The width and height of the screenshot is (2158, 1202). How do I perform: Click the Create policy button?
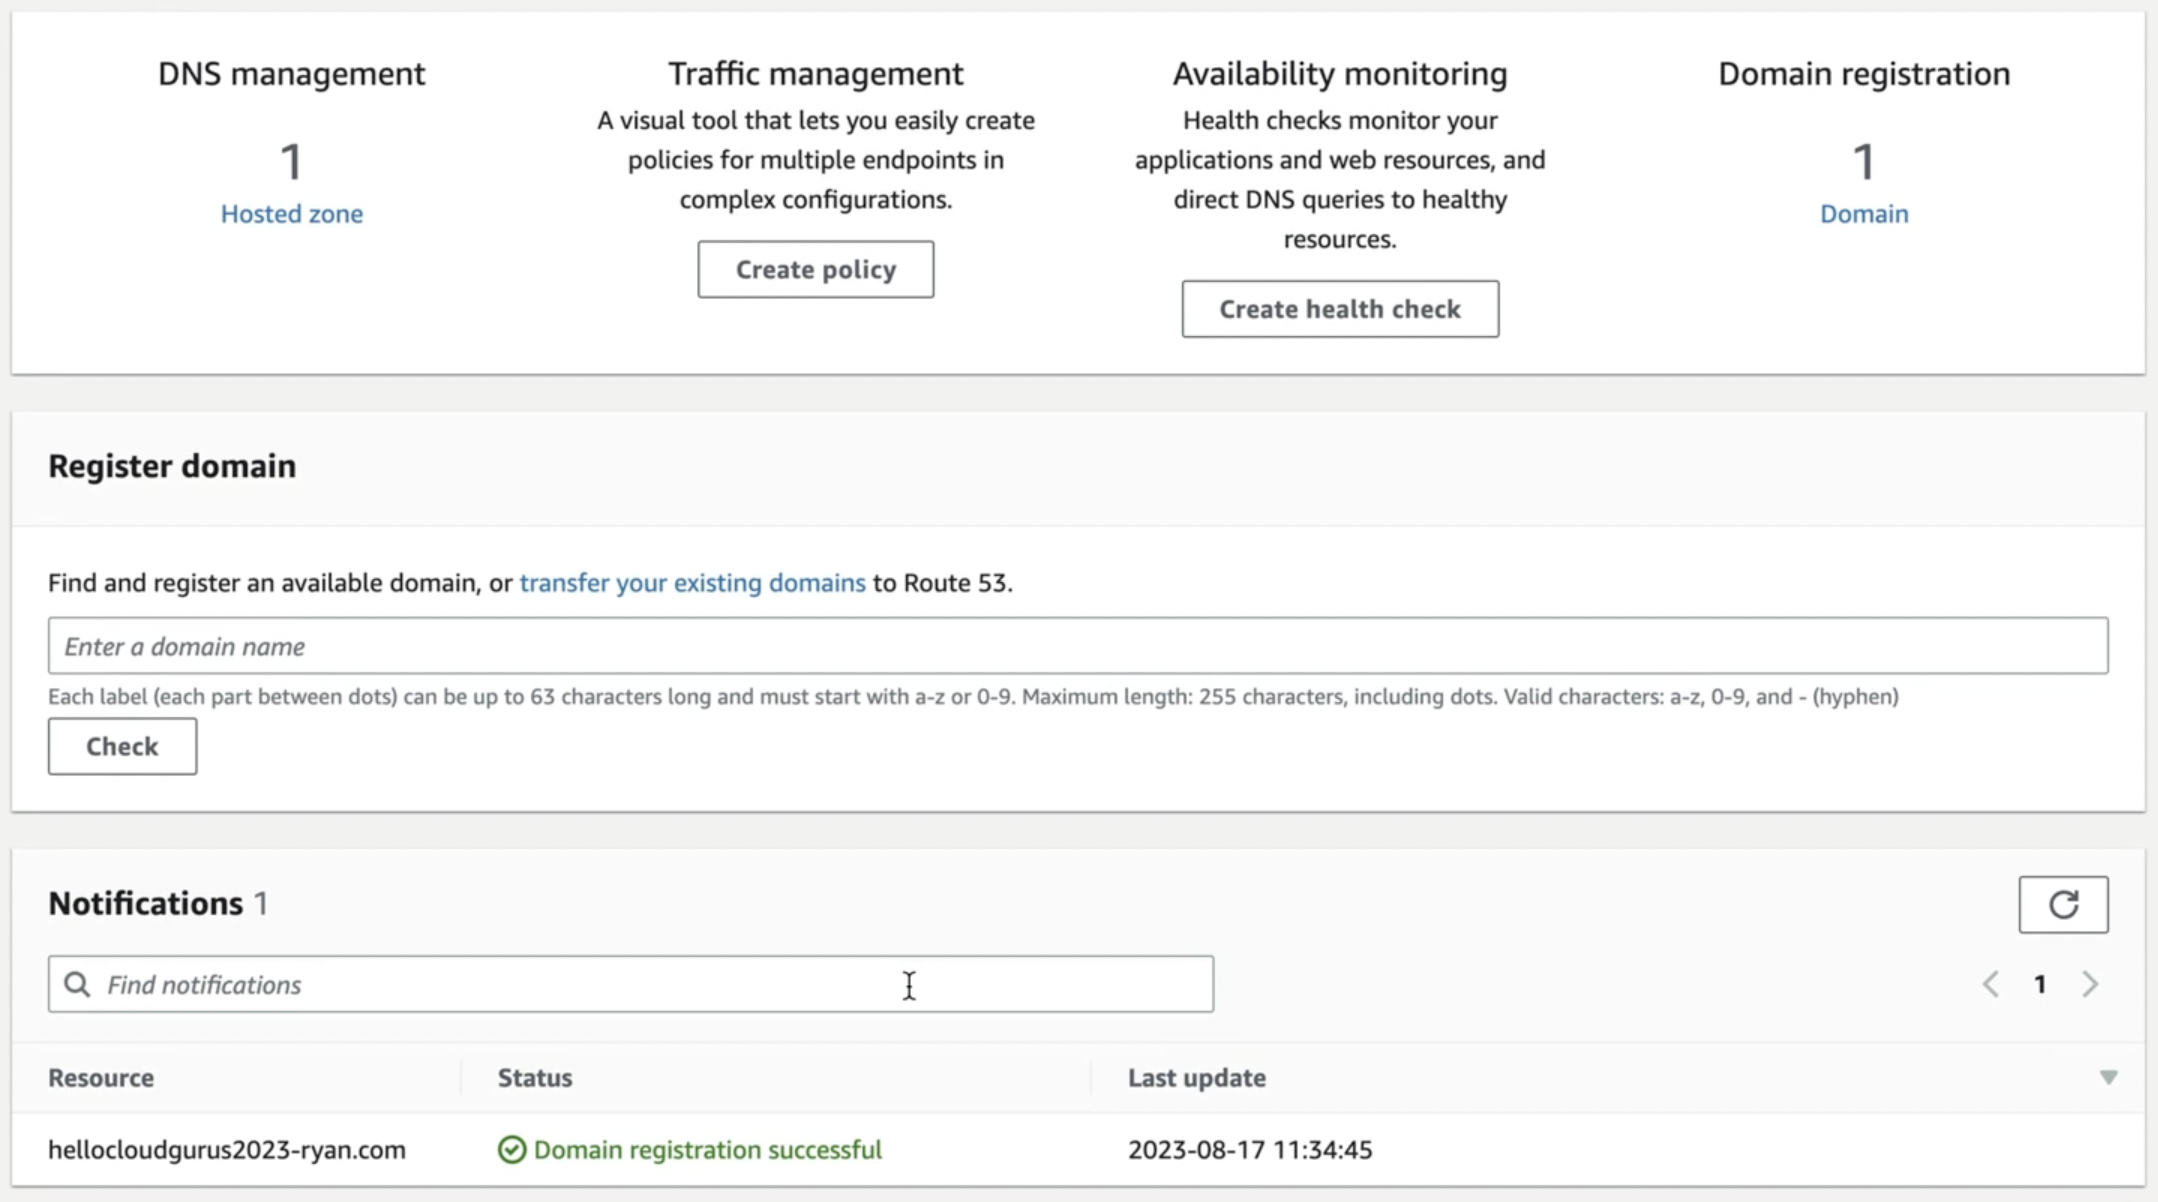tap(816, 269)
